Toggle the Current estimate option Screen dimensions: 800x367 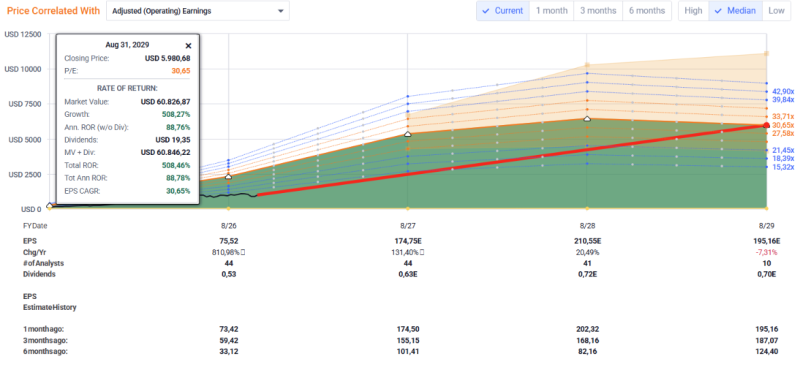pyautogui.click(x=503, y=11)
